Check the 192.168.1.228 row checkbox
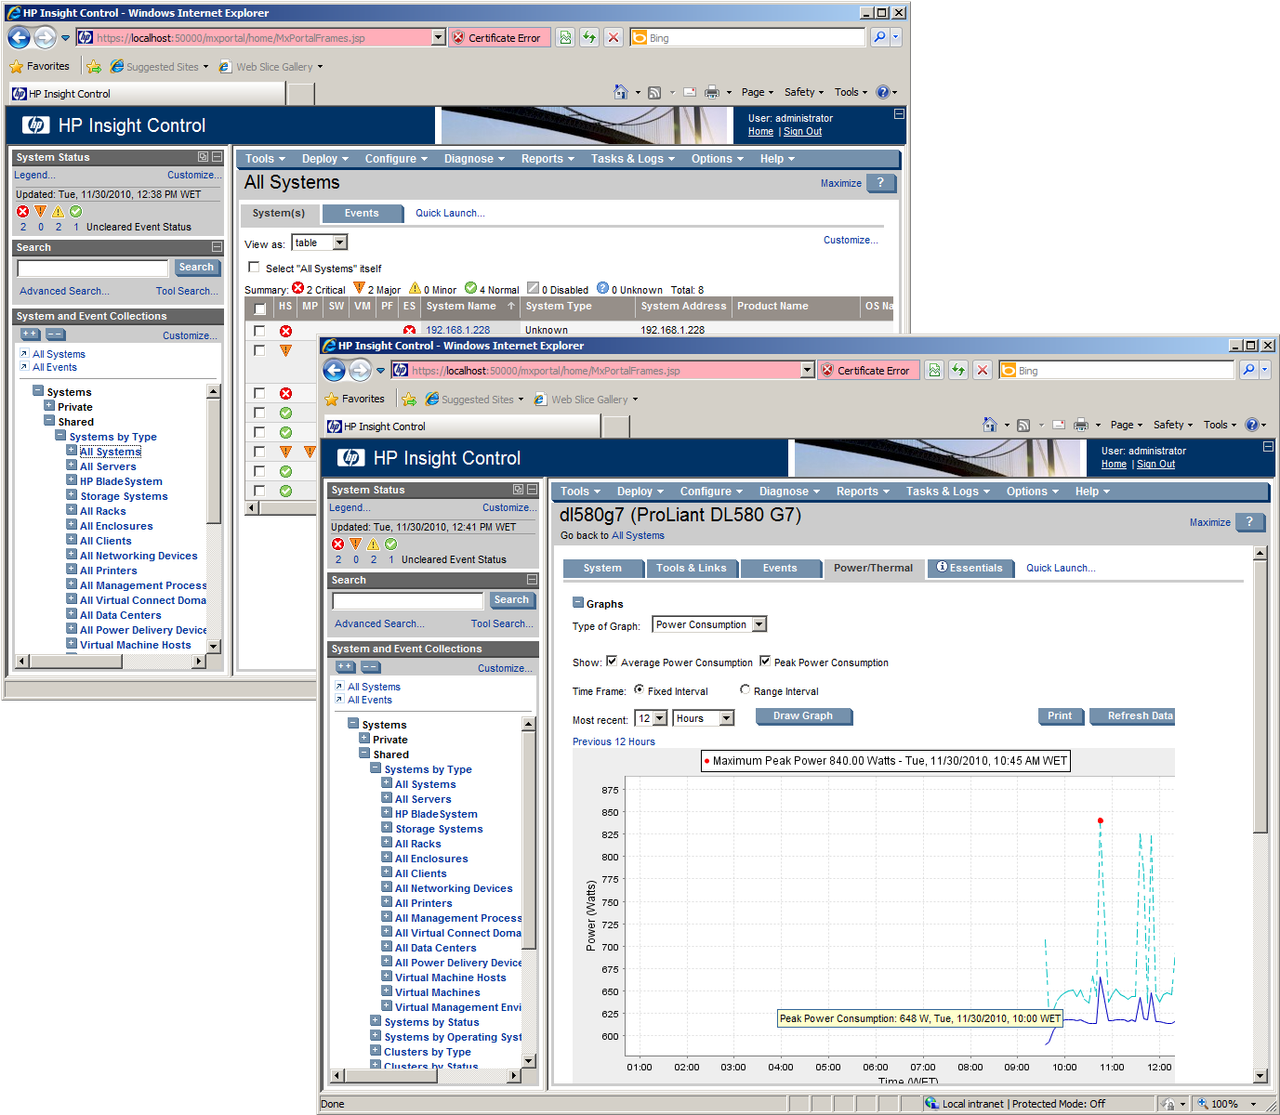This screenshot has height=1115, width=1280. tap(260, 331)
